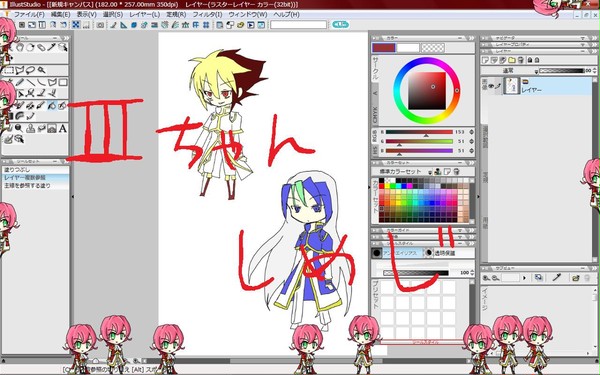
Task: Toggle the layer lock icon
Action: (530, 60)
